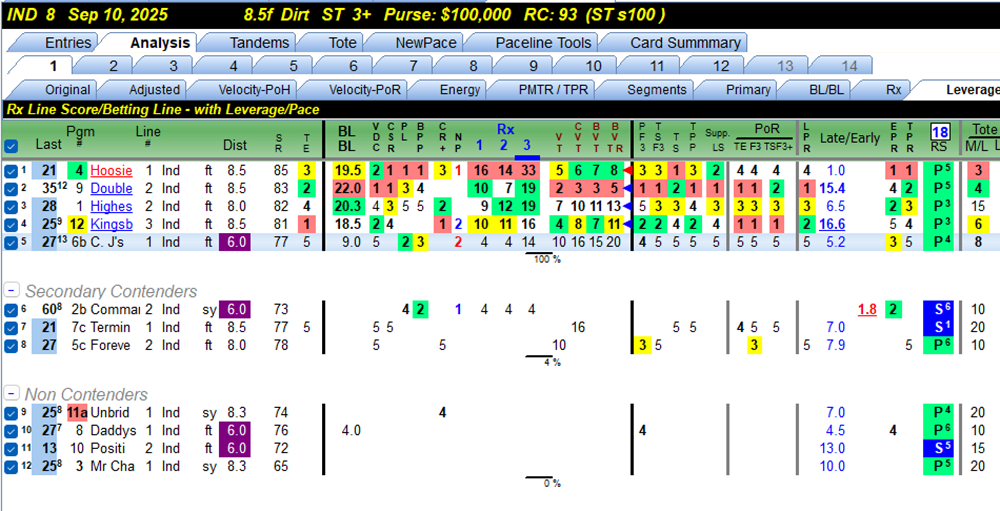
Task: Open the Highes horse link
Action: point(112,206)
